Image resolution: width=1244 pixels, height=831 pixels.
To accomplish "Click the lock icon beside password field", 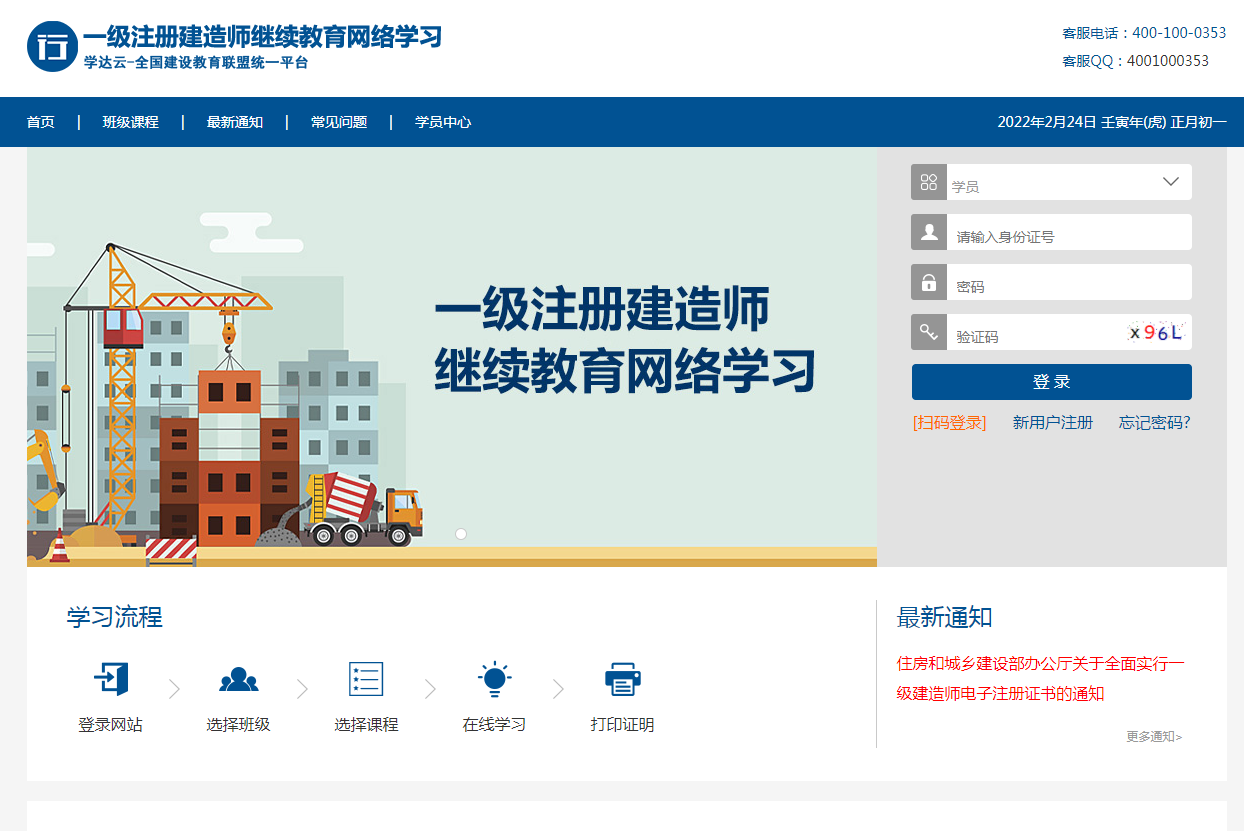I will coord(929,282).
